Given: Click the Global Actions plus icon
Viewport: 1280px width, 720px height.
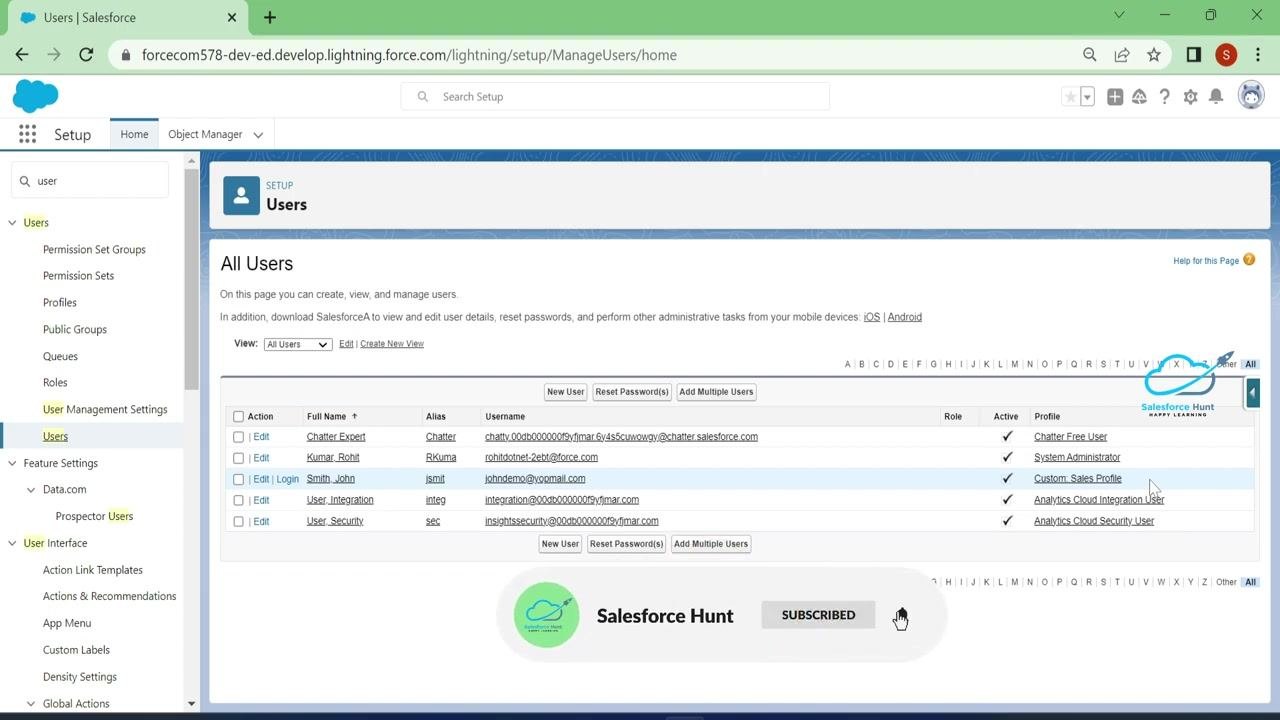Looking at the screenshot, I should point(1114,97).
